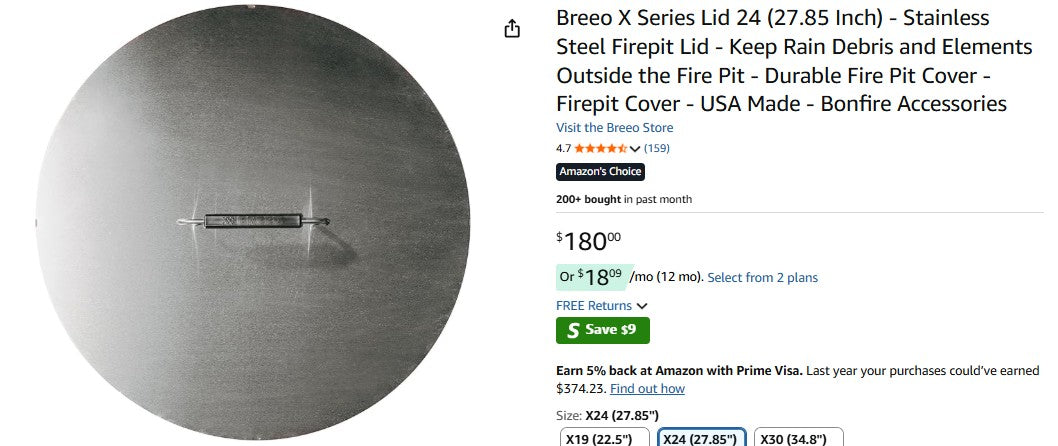This screenshot has height=446, width=1058.
Task: Visit the Breeo Store link
Action: 614,128
